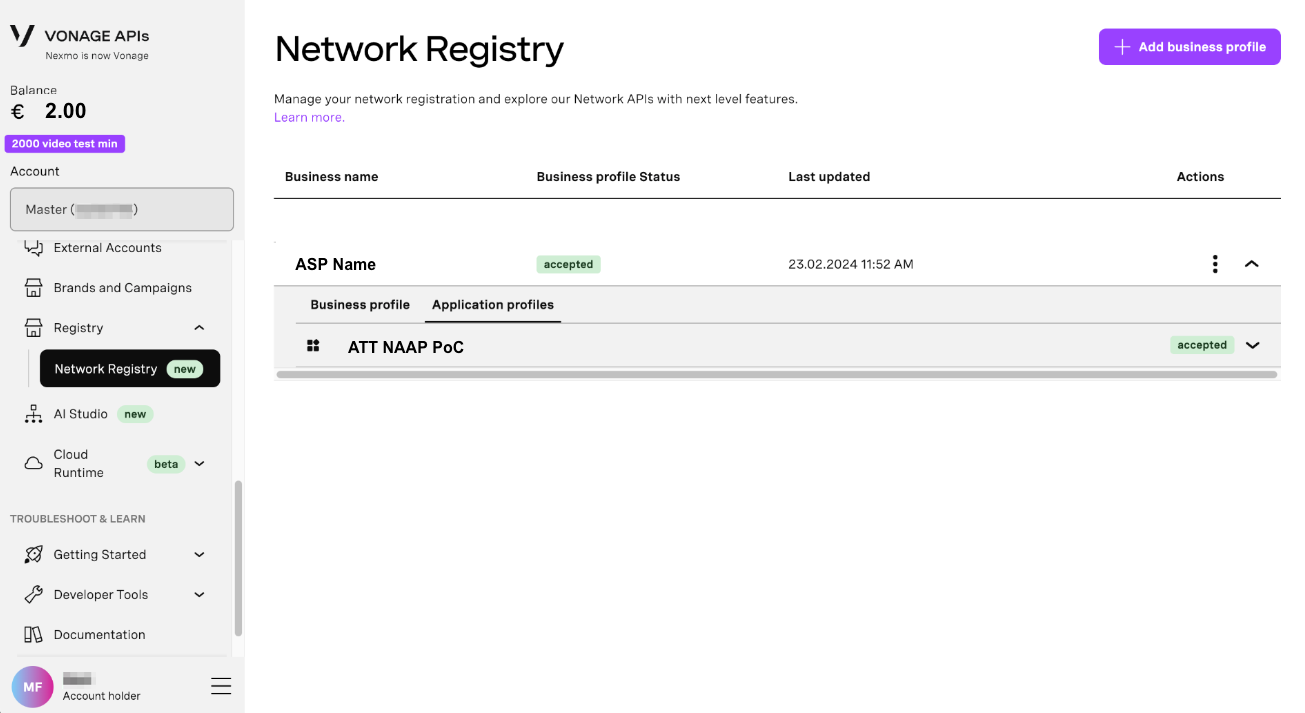Open AI Studio from the sidebar

tap(80, 413)
